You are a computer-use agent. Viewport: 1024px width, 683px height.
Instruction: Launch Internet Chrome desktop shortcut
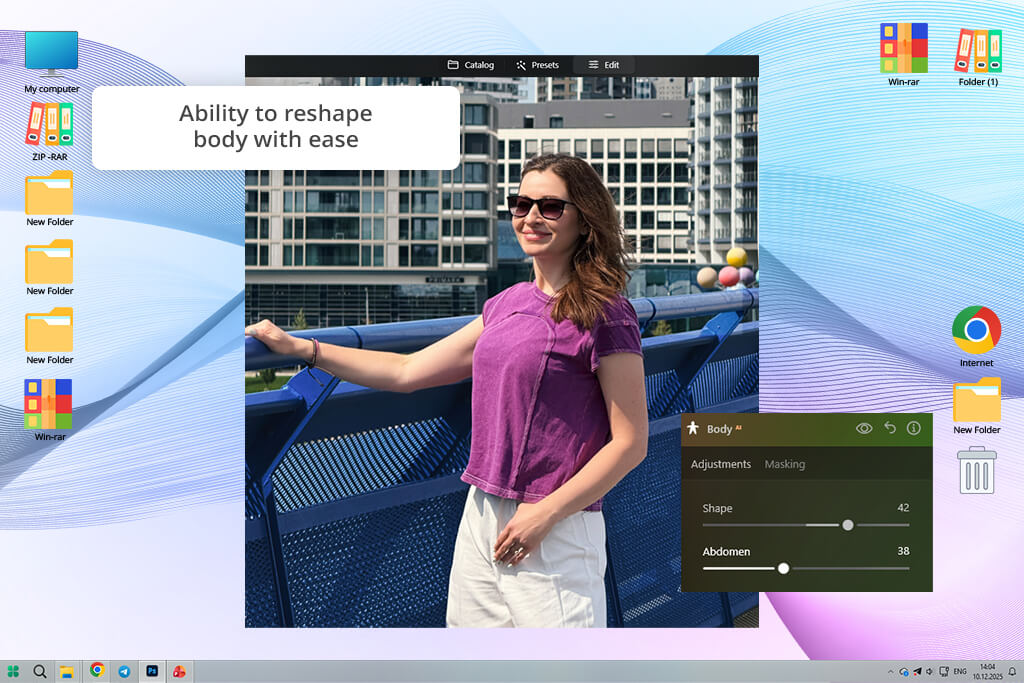pos(976,336)
